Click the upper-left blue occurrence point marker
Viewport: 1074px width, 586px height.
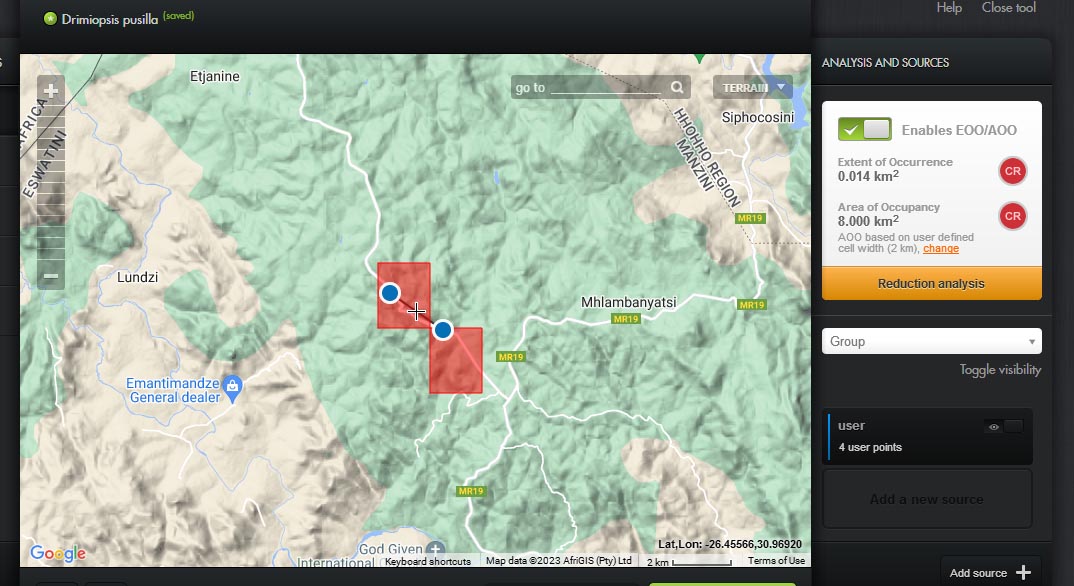coord(390,293)
